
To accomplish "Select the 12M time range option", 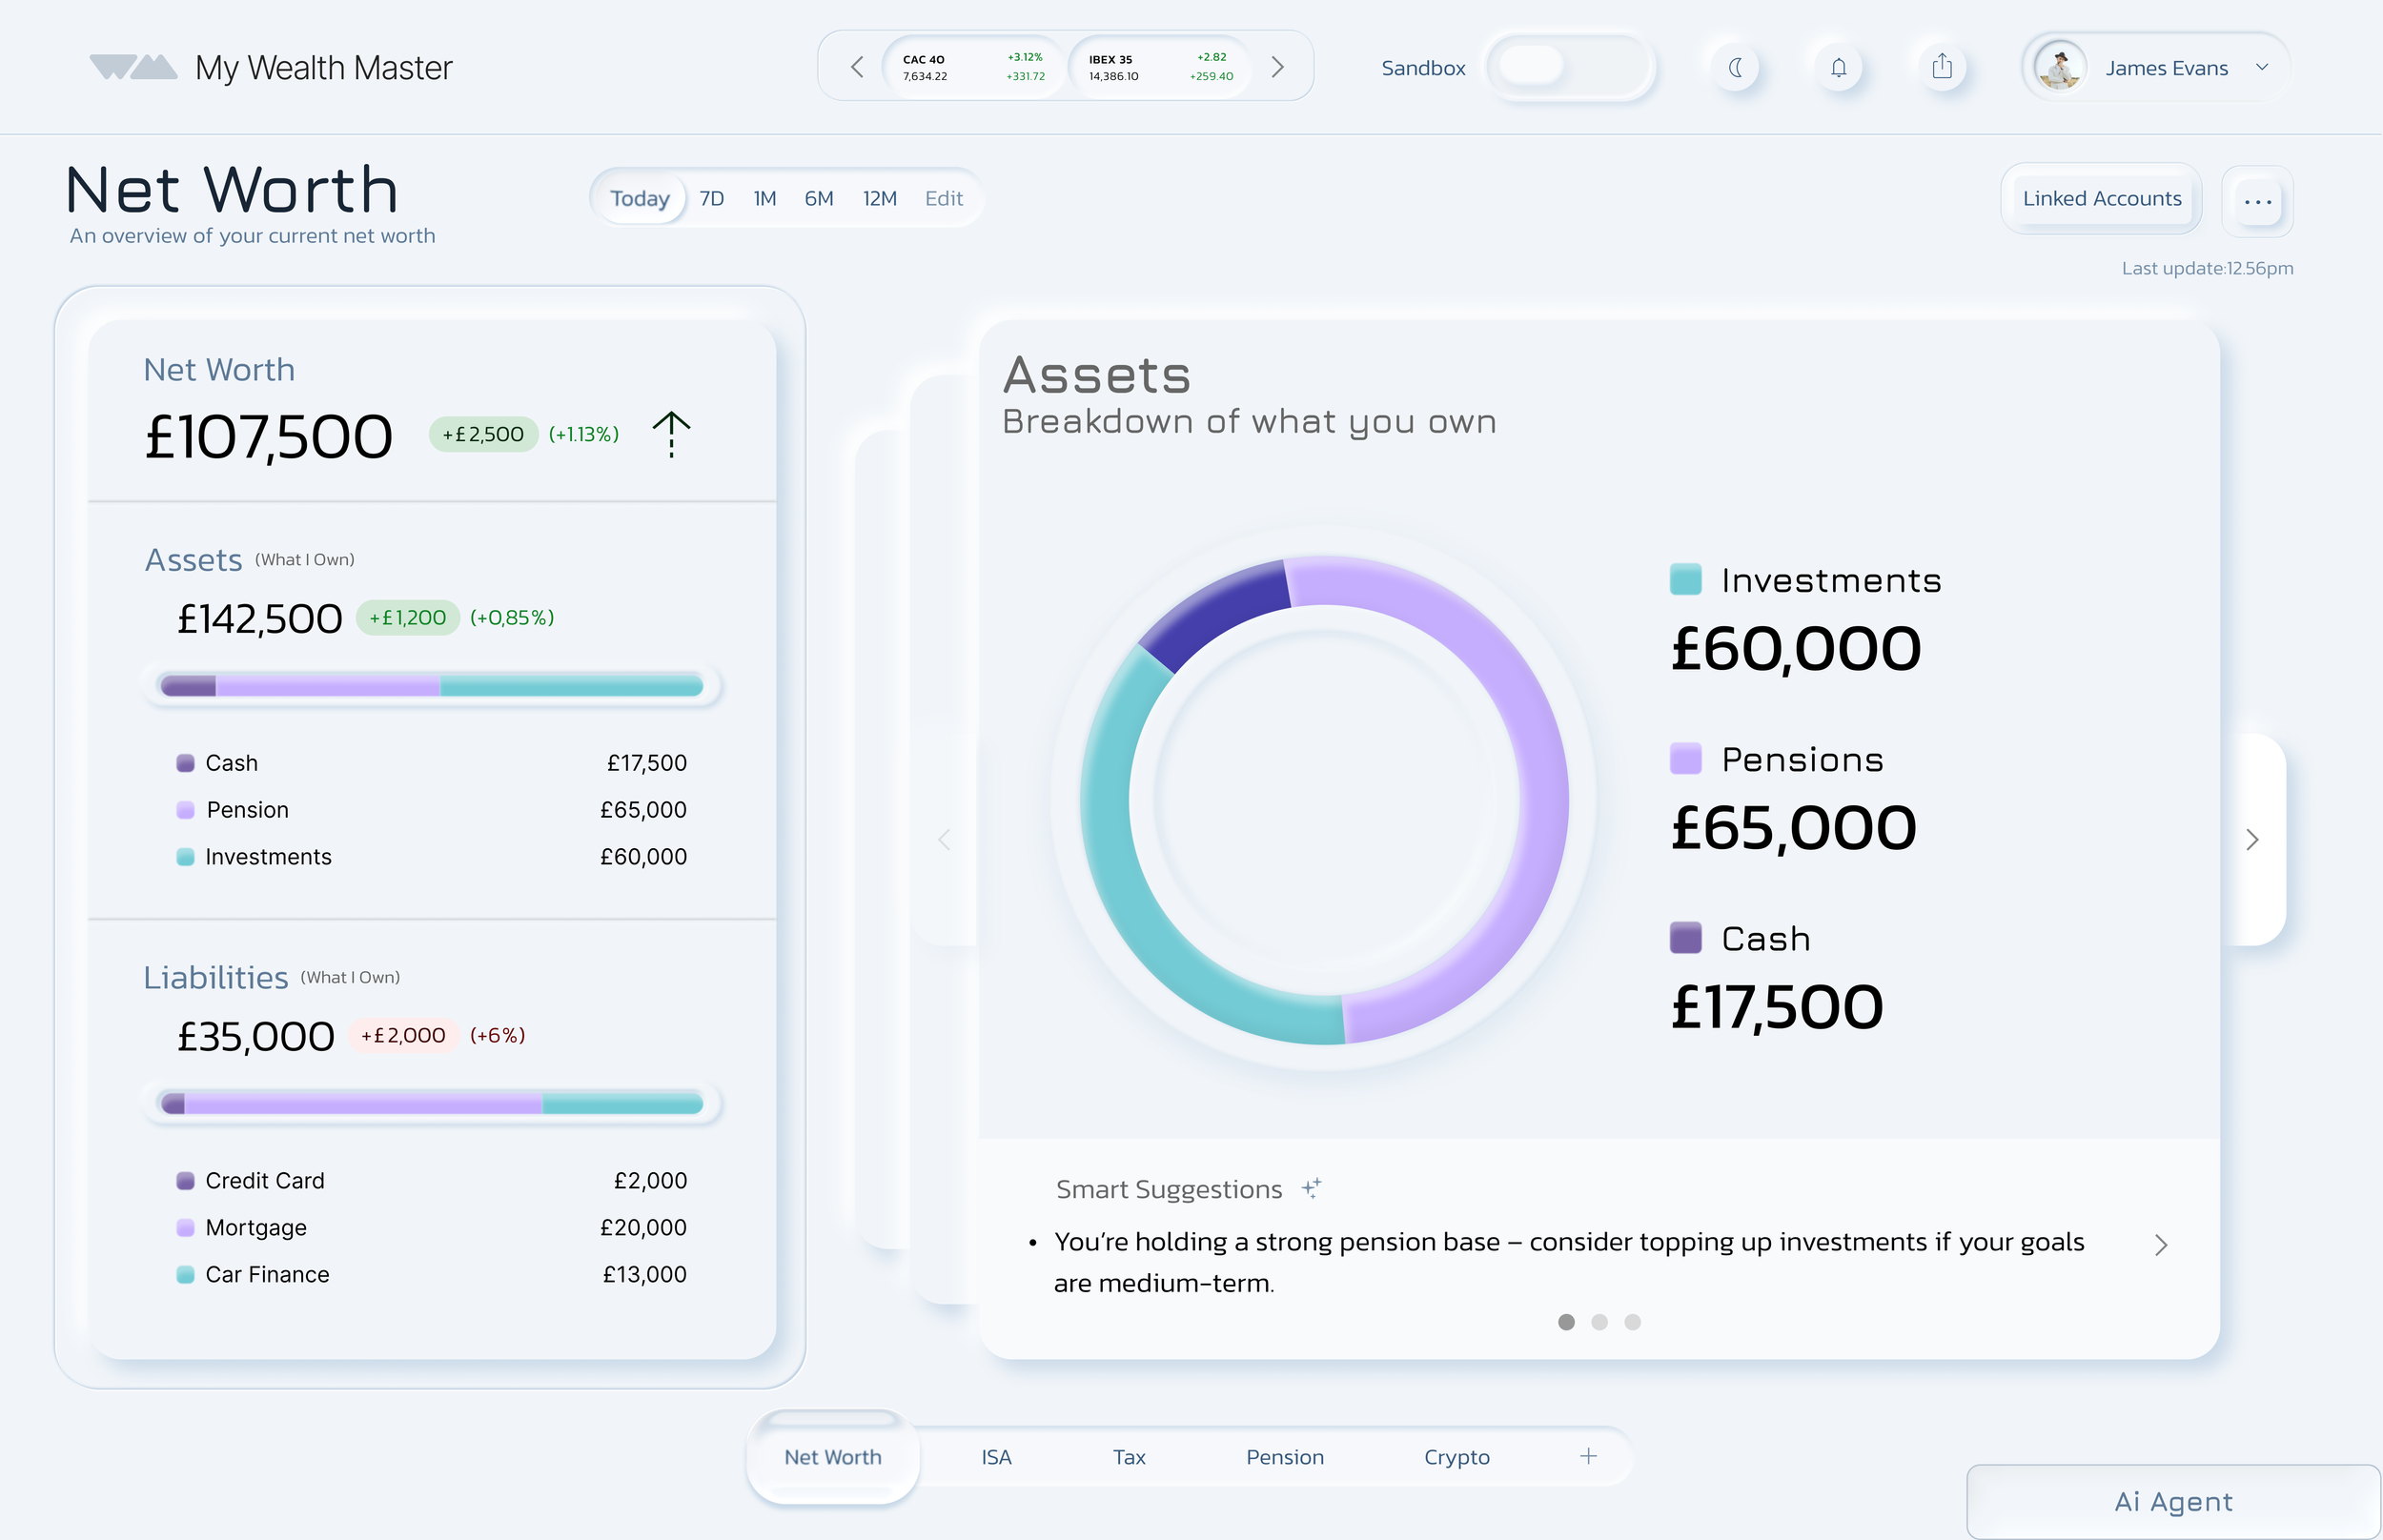I will click(879, 198).
